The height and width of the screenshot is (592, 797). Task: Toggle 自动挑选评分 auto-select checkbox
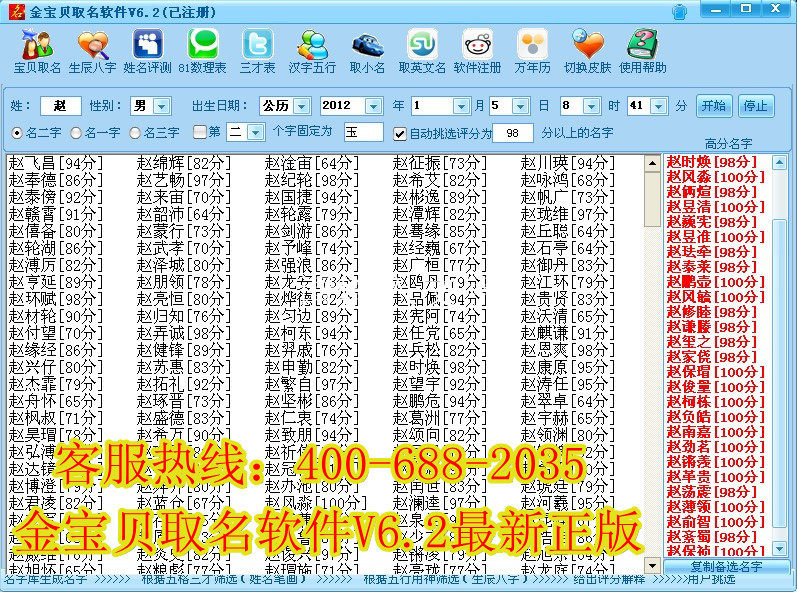click(x=400, y=134)
